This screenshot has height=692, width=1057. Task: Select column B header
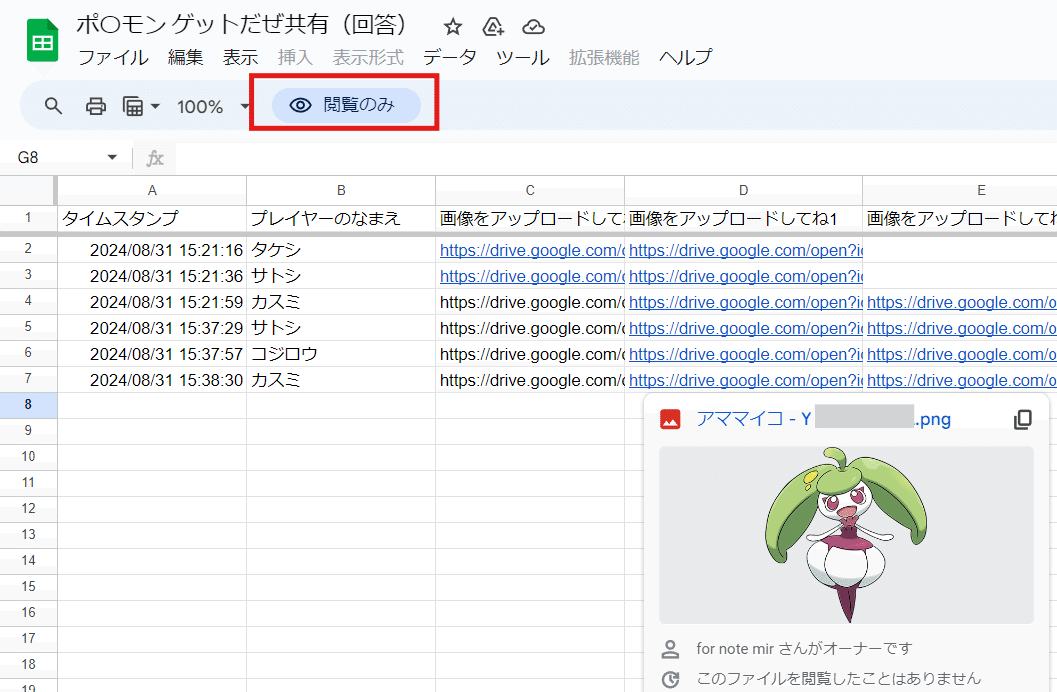click(x=341, y=191)
